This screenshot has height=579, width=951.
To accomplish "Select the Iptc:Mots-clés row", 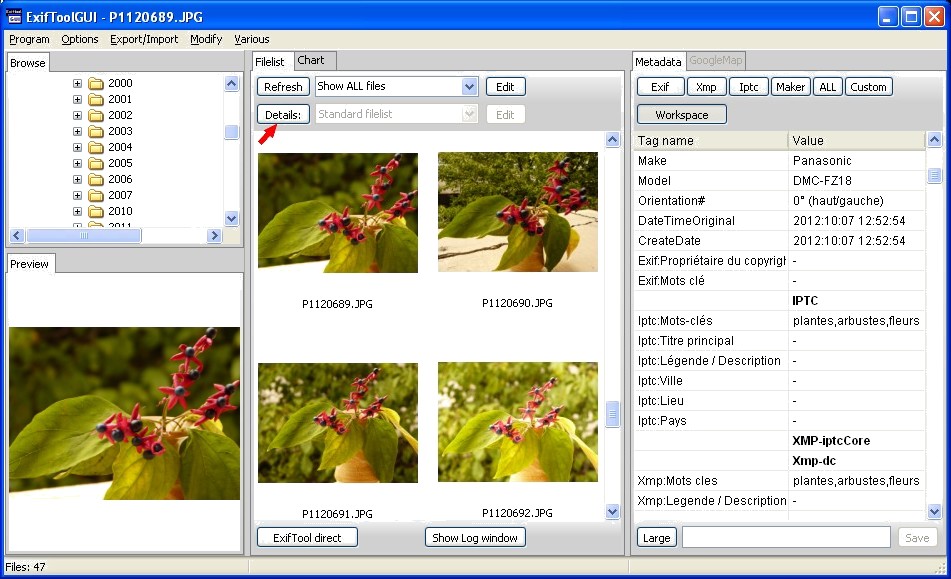I will pos(779,321).
